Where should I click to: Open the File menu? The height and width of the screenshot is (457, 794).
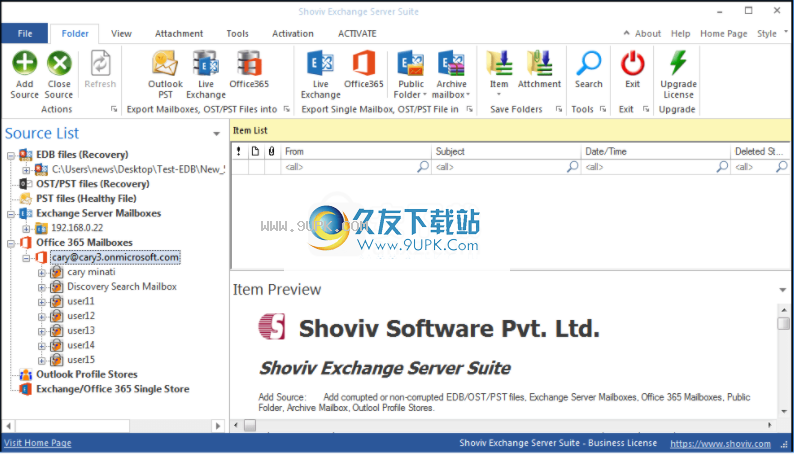coord(25,33)
